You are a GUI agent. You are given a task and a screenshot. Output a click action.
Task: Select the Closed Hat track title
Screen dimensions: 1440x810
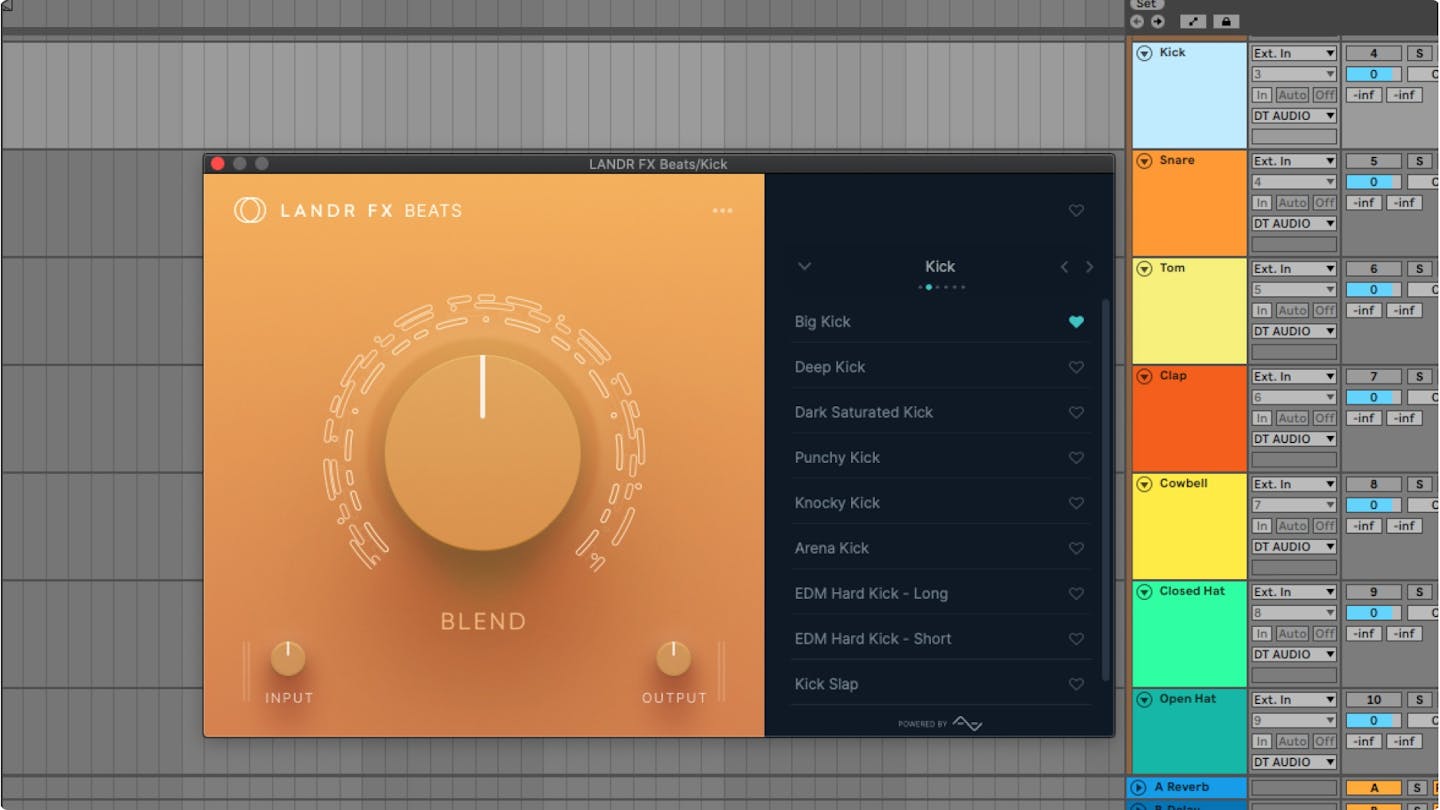tap(1192, 591)
